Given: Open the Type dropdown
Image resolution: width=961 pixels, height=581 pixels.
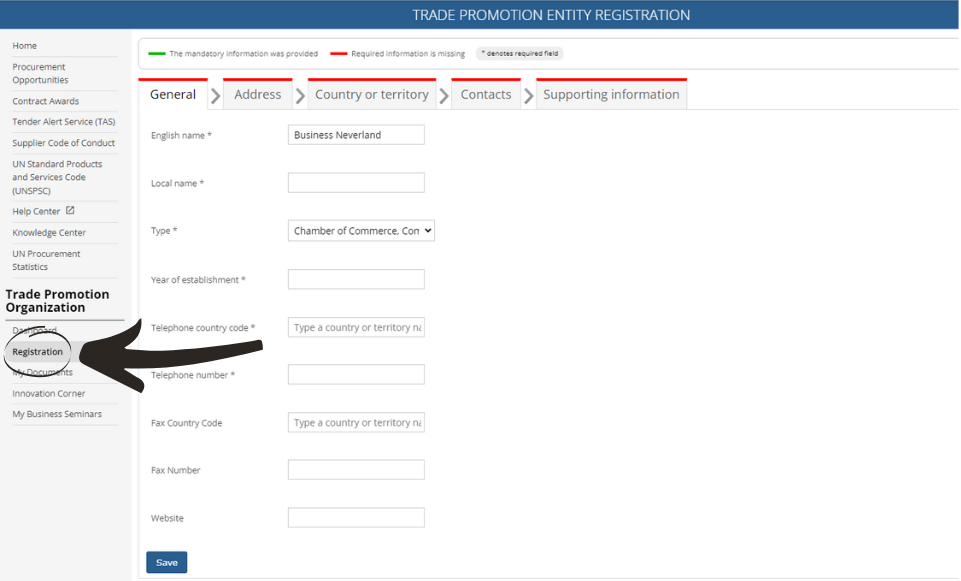Looking at the screenshot, I should (x=361, y=230).
